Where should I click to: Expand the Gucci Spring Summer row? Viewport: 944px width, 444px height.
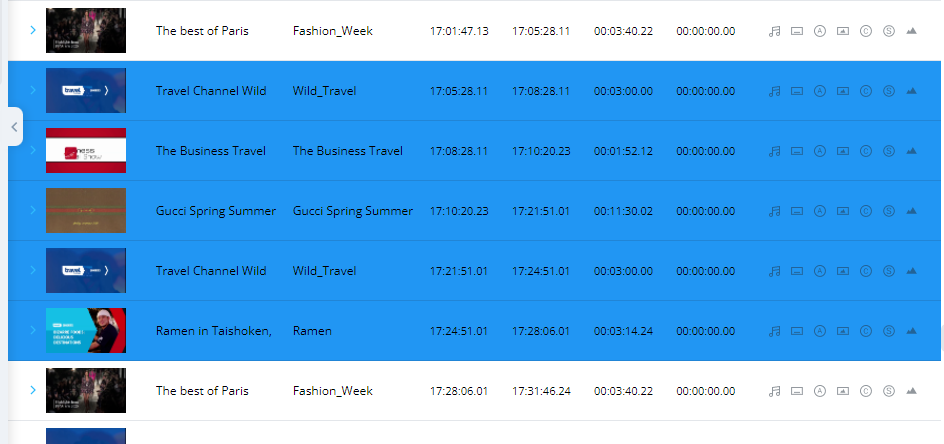tap(33, 211)
